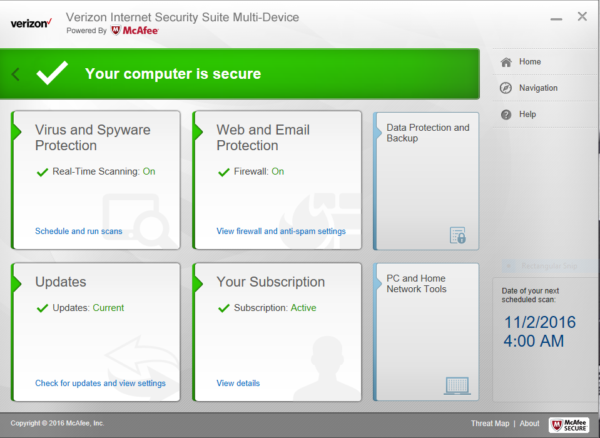This screenshot has width=600, height=438.
Task: Click the Help question mark icon
Action: [506, 114]
